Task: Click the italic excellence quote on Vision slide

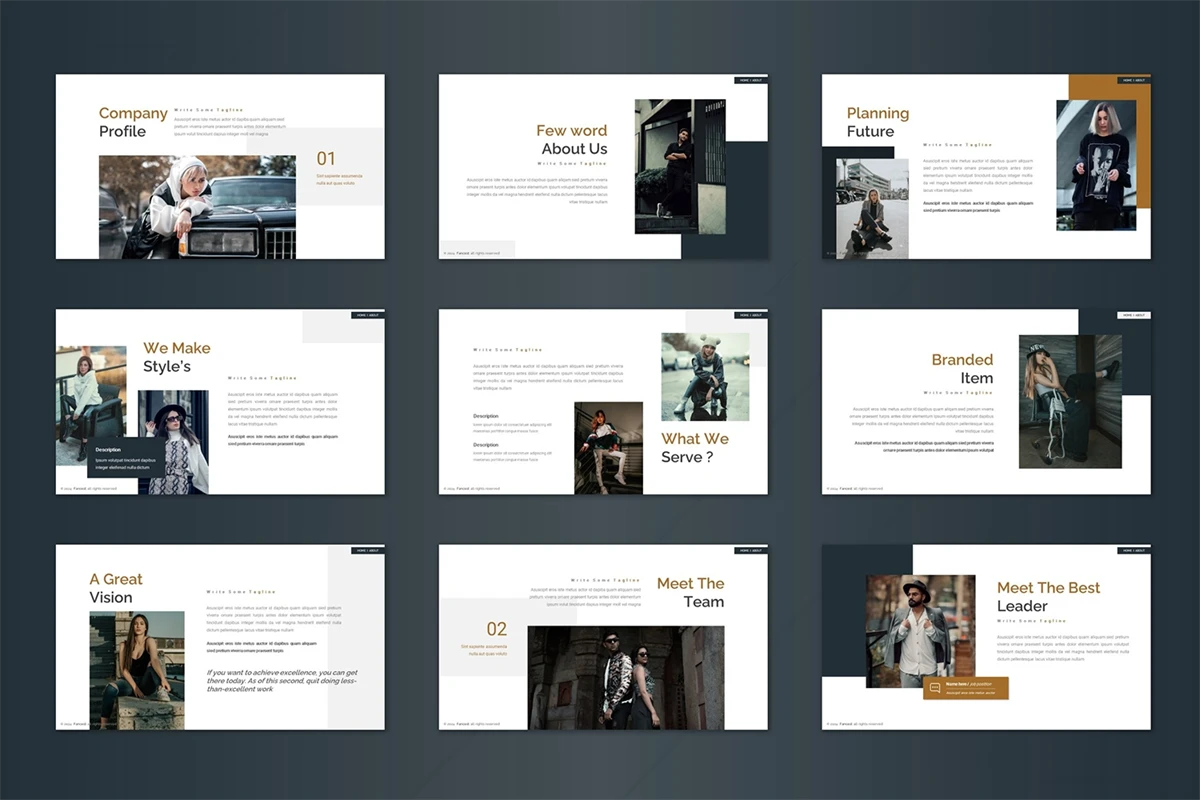Action: (282, 680)
